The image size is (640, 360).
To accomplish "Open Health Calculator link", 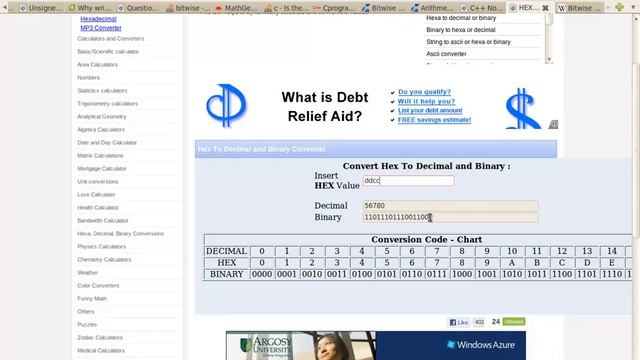I will 98,208.
